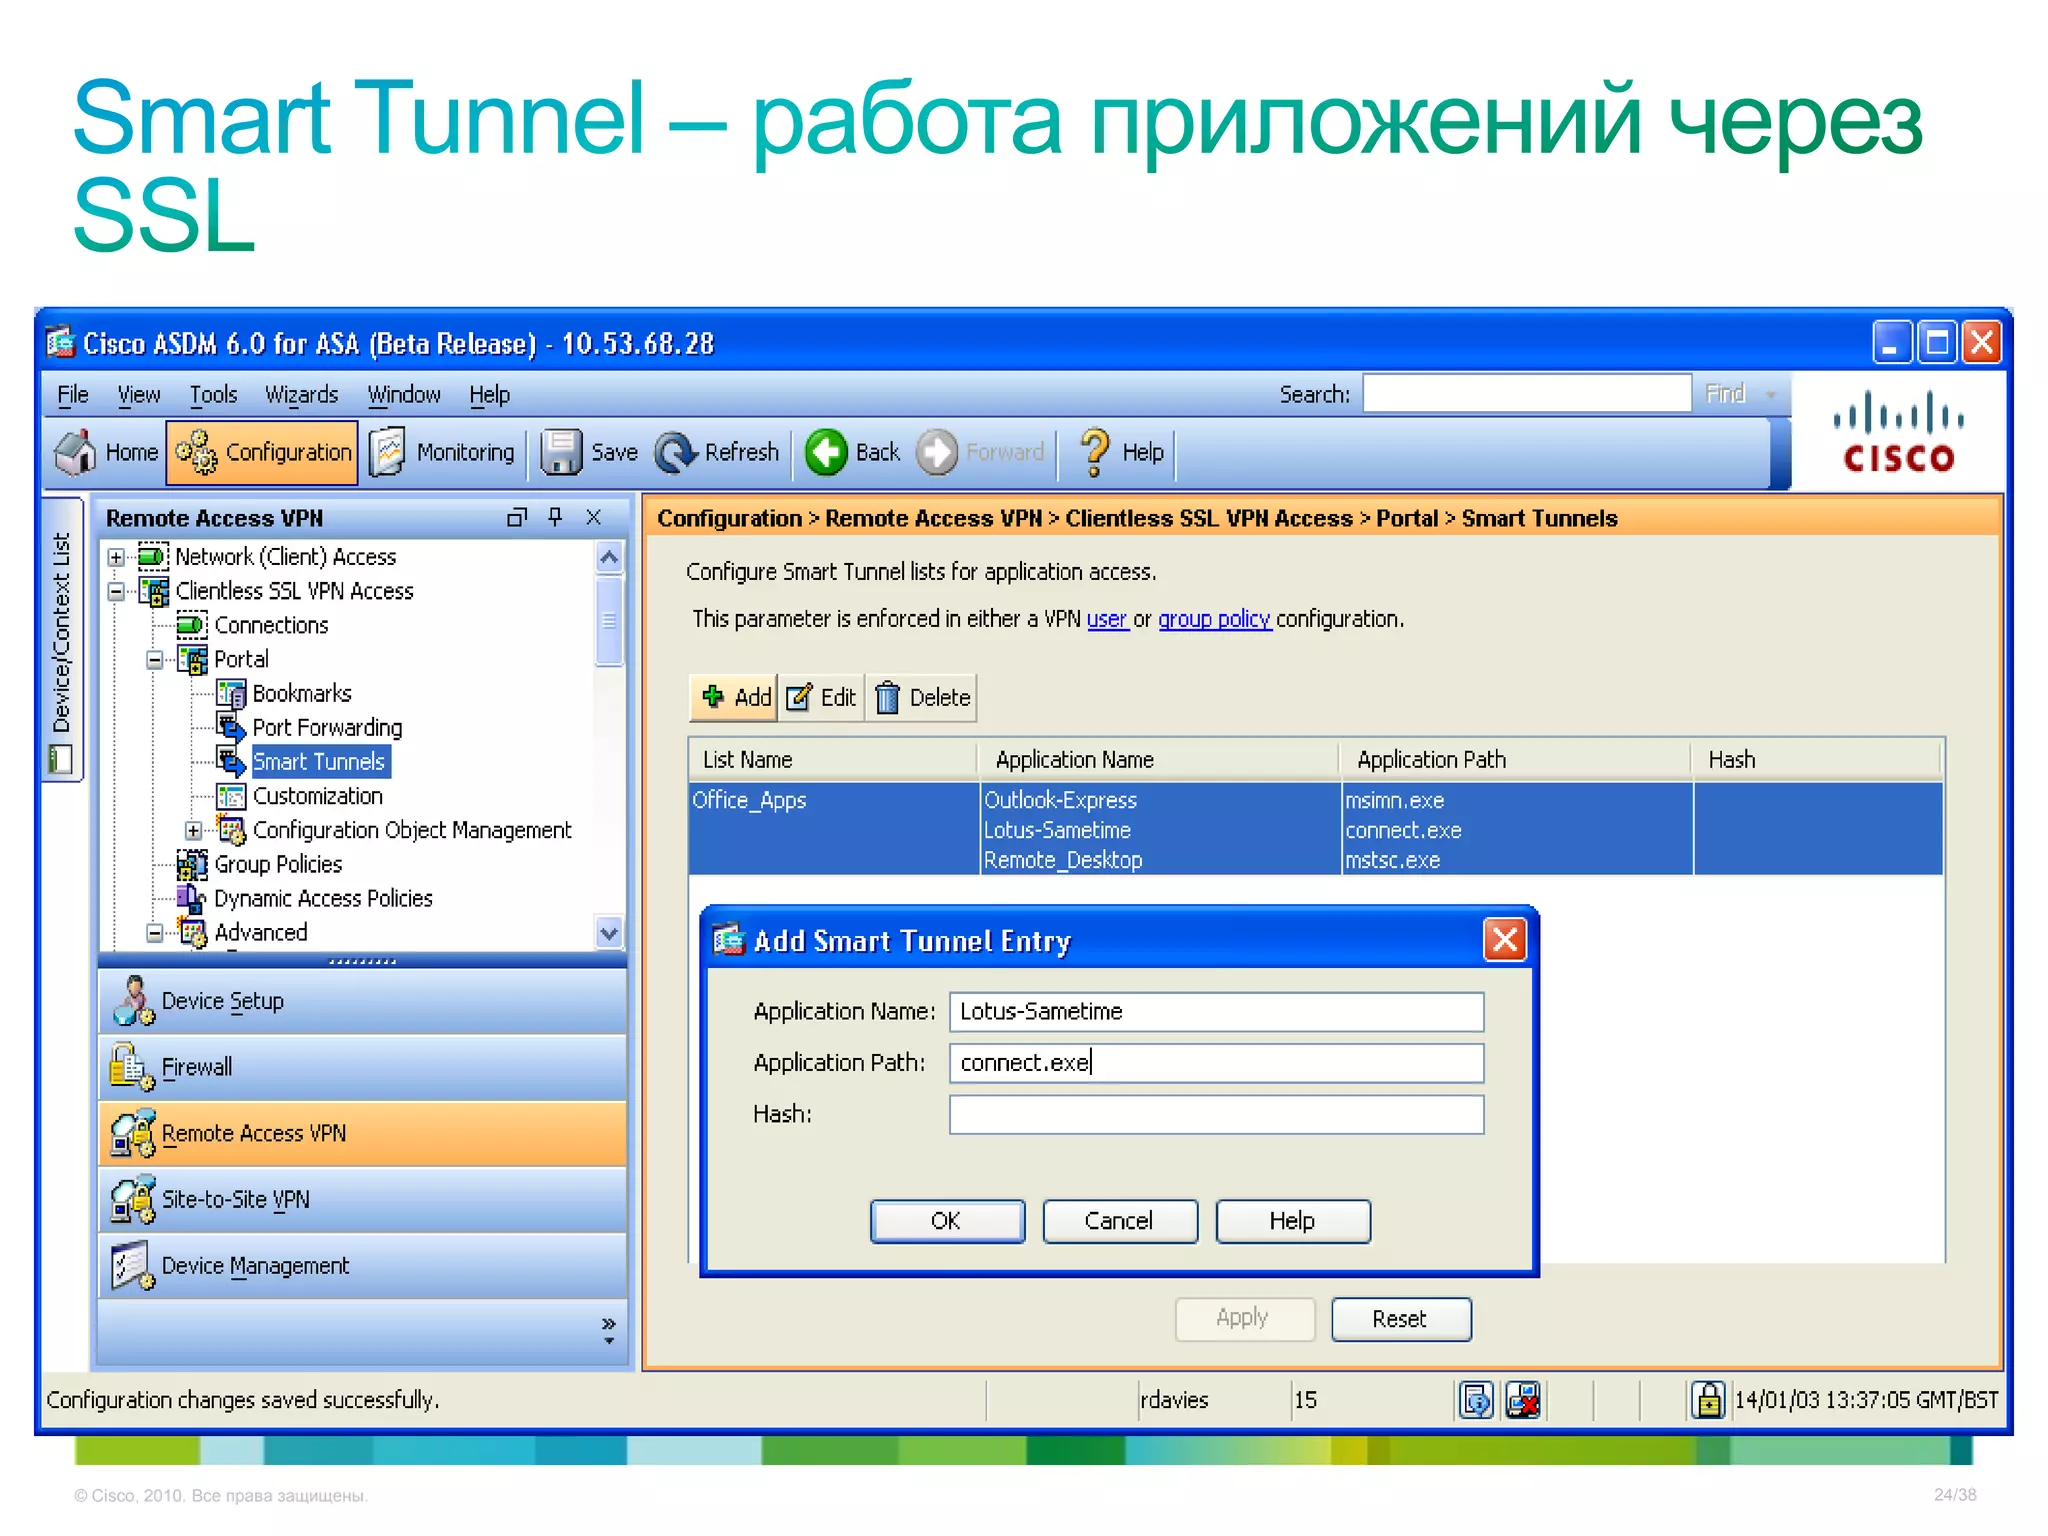Select Port Forwarding tree item

[327, 728]
